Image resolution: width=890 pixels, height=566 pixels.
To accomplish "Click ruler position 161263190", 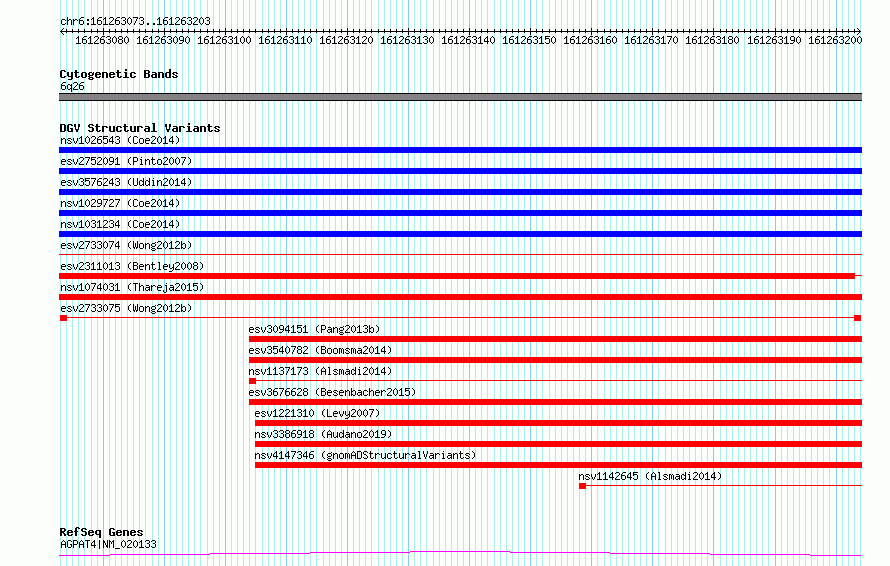I will [x=774, y=40].
